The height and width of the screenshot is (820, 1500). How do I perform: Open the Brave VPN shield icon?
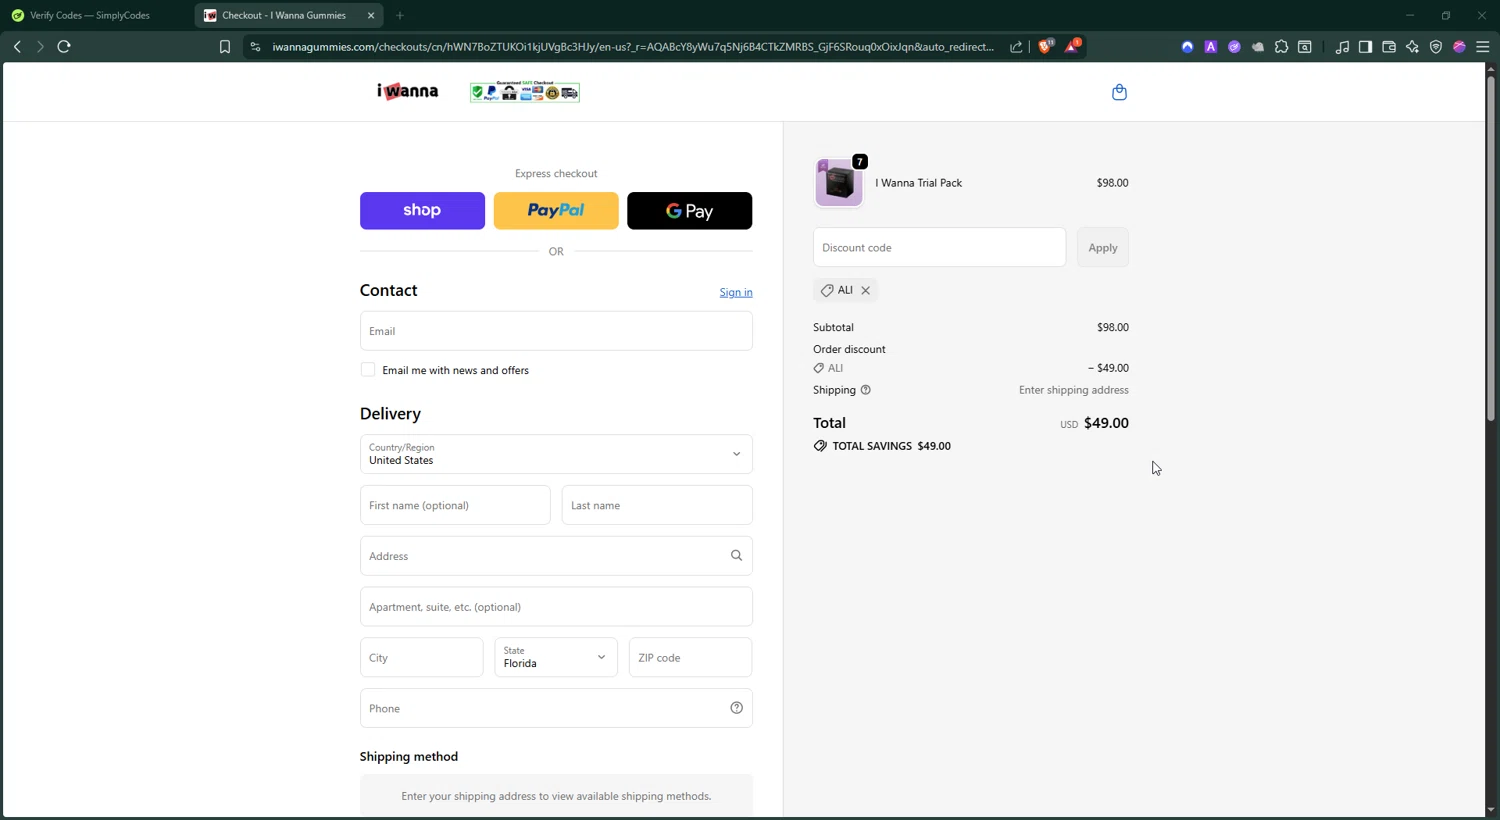point(1436,47)
